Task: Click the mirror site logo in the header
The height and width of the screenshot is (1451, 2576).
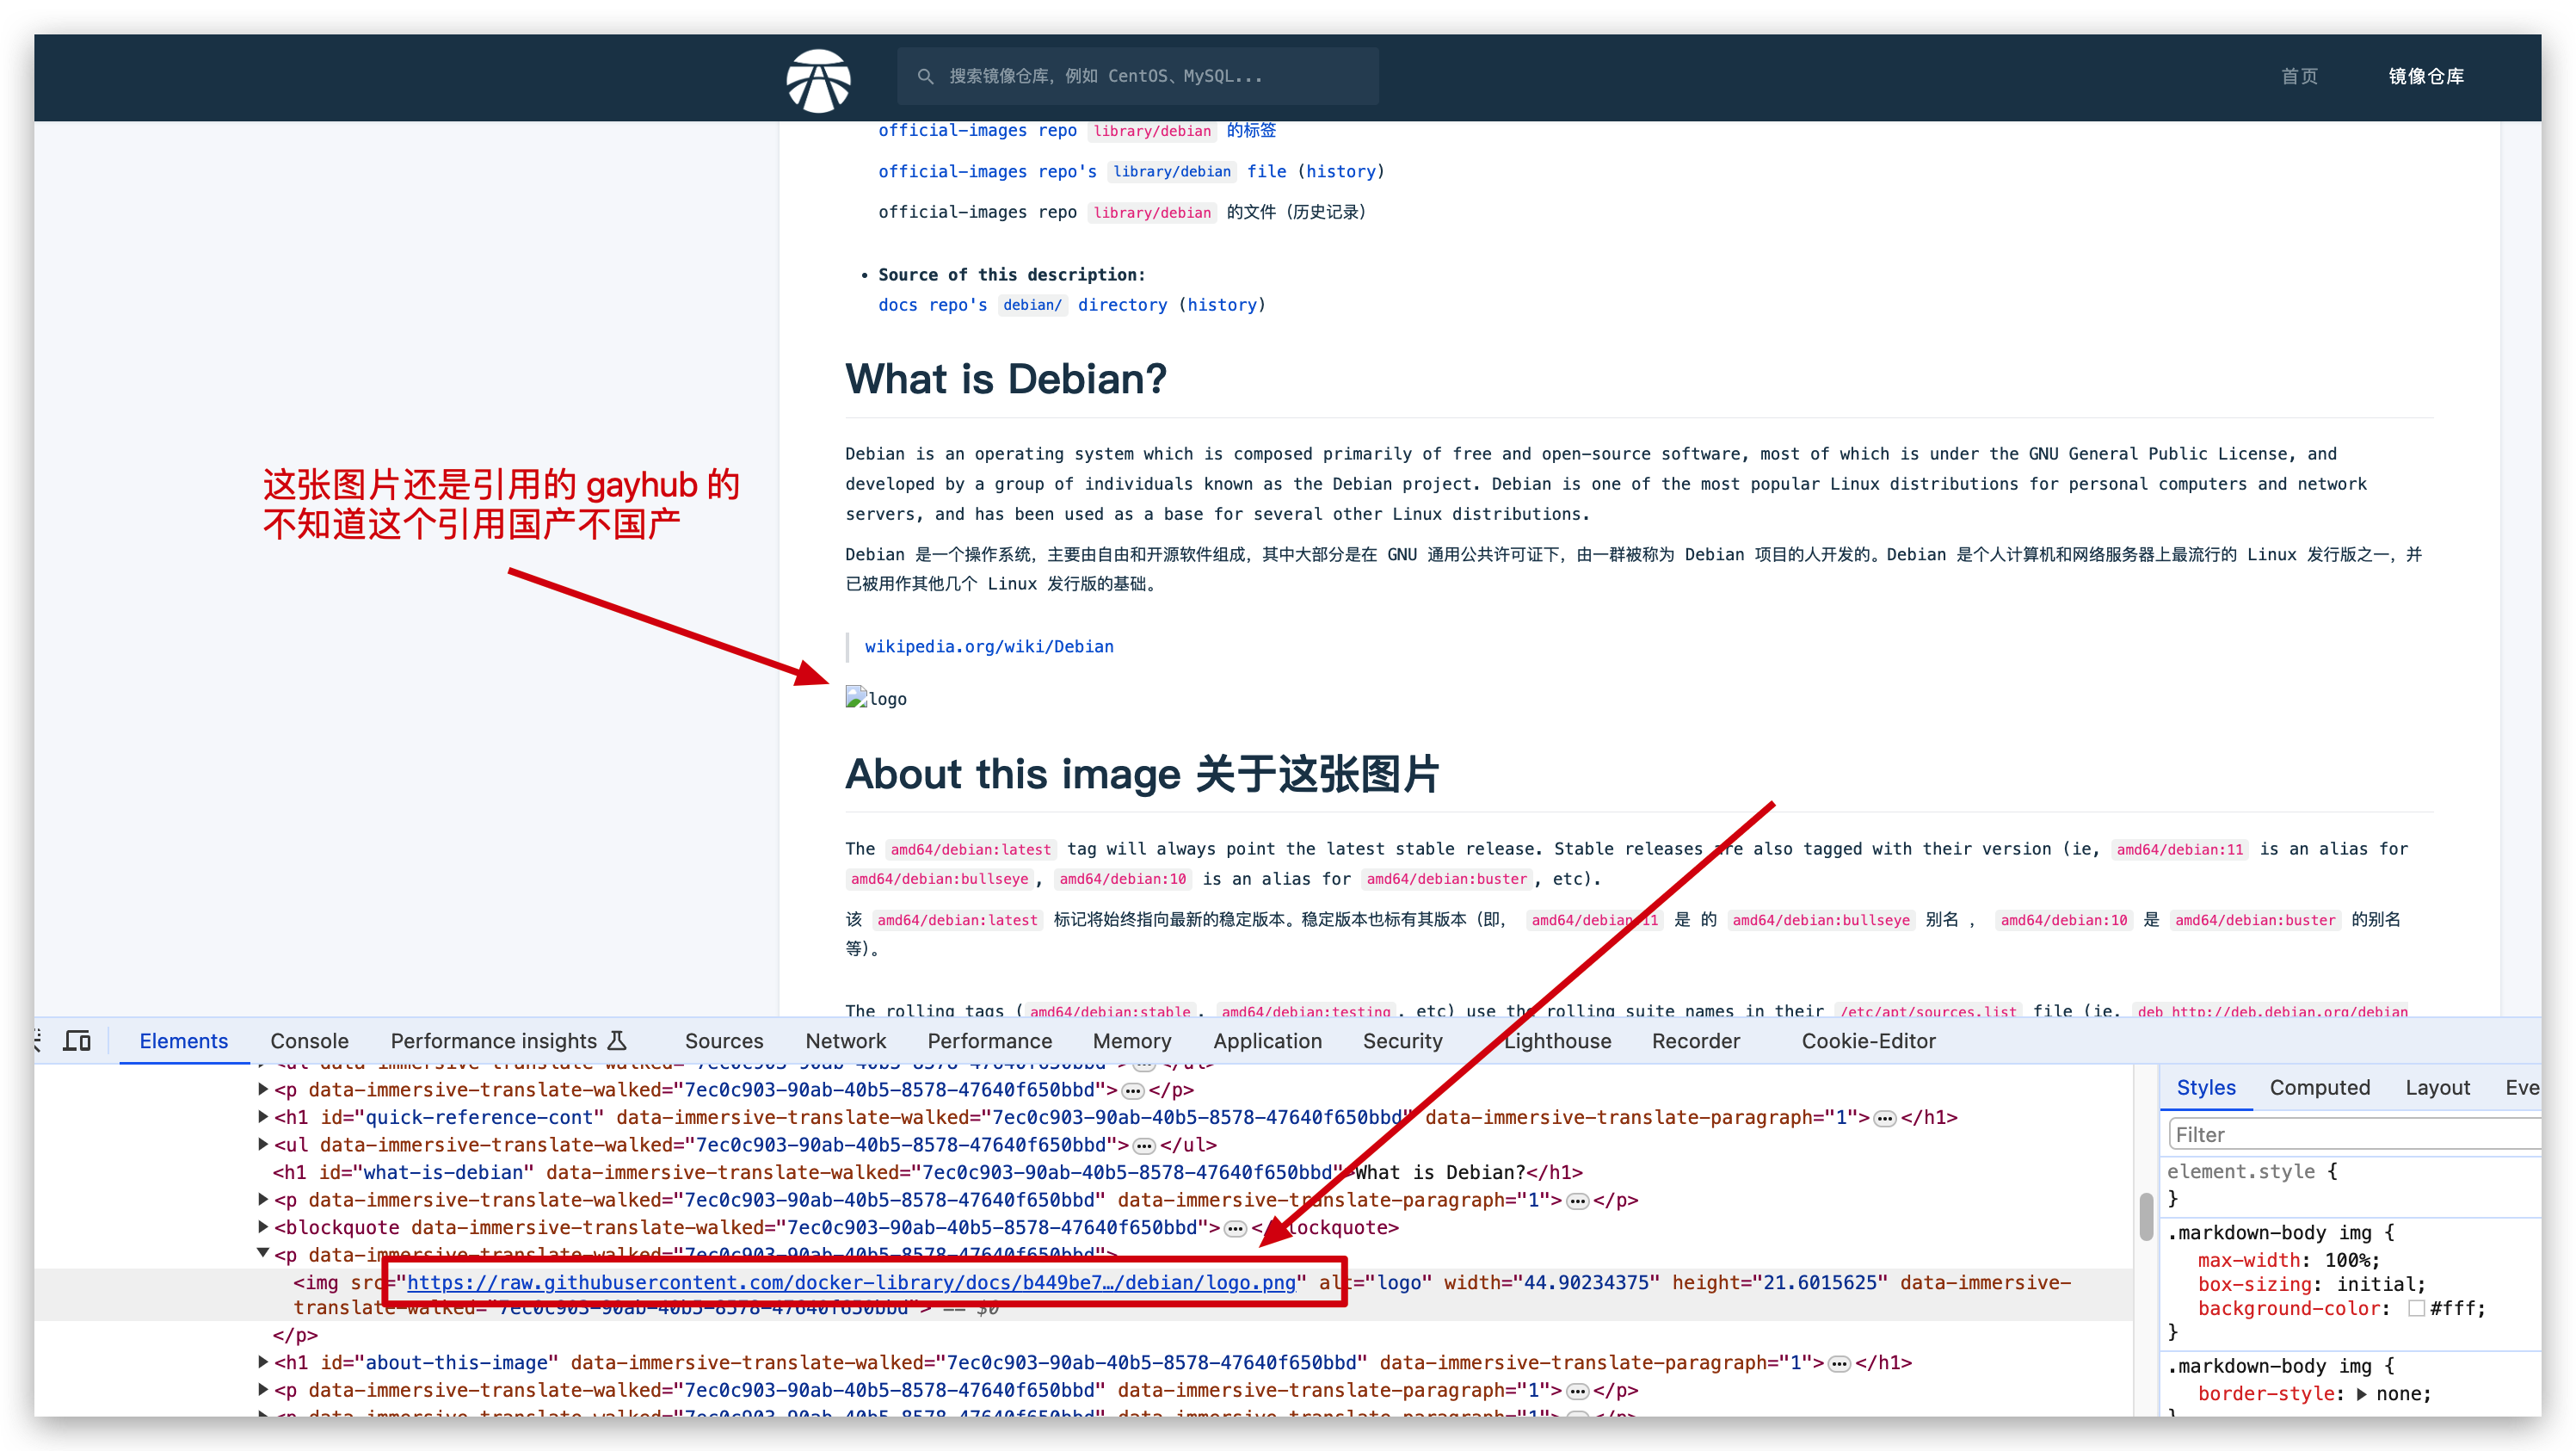Action: coord(818,80)
